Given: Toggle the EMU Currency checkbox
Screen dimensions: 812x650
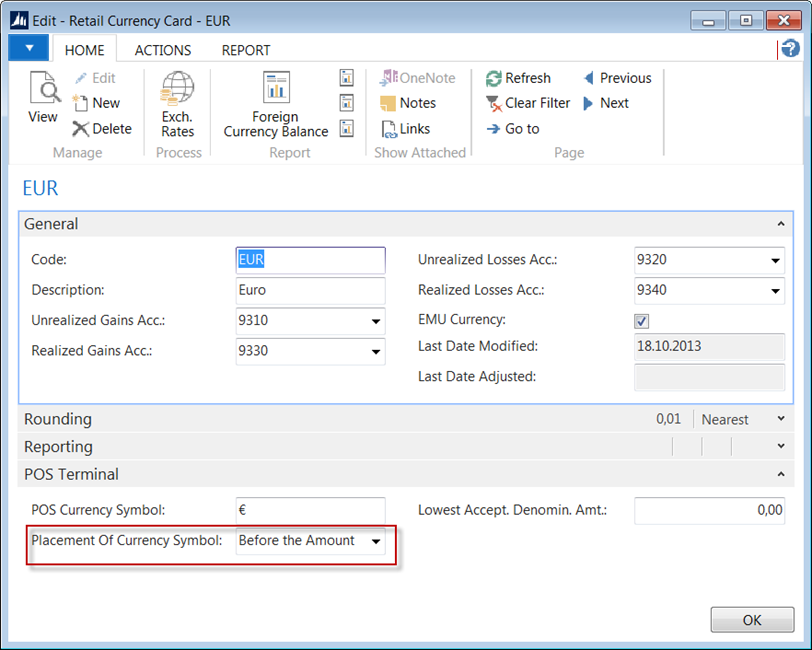Looking at the screenshot, I should [642, 321].
